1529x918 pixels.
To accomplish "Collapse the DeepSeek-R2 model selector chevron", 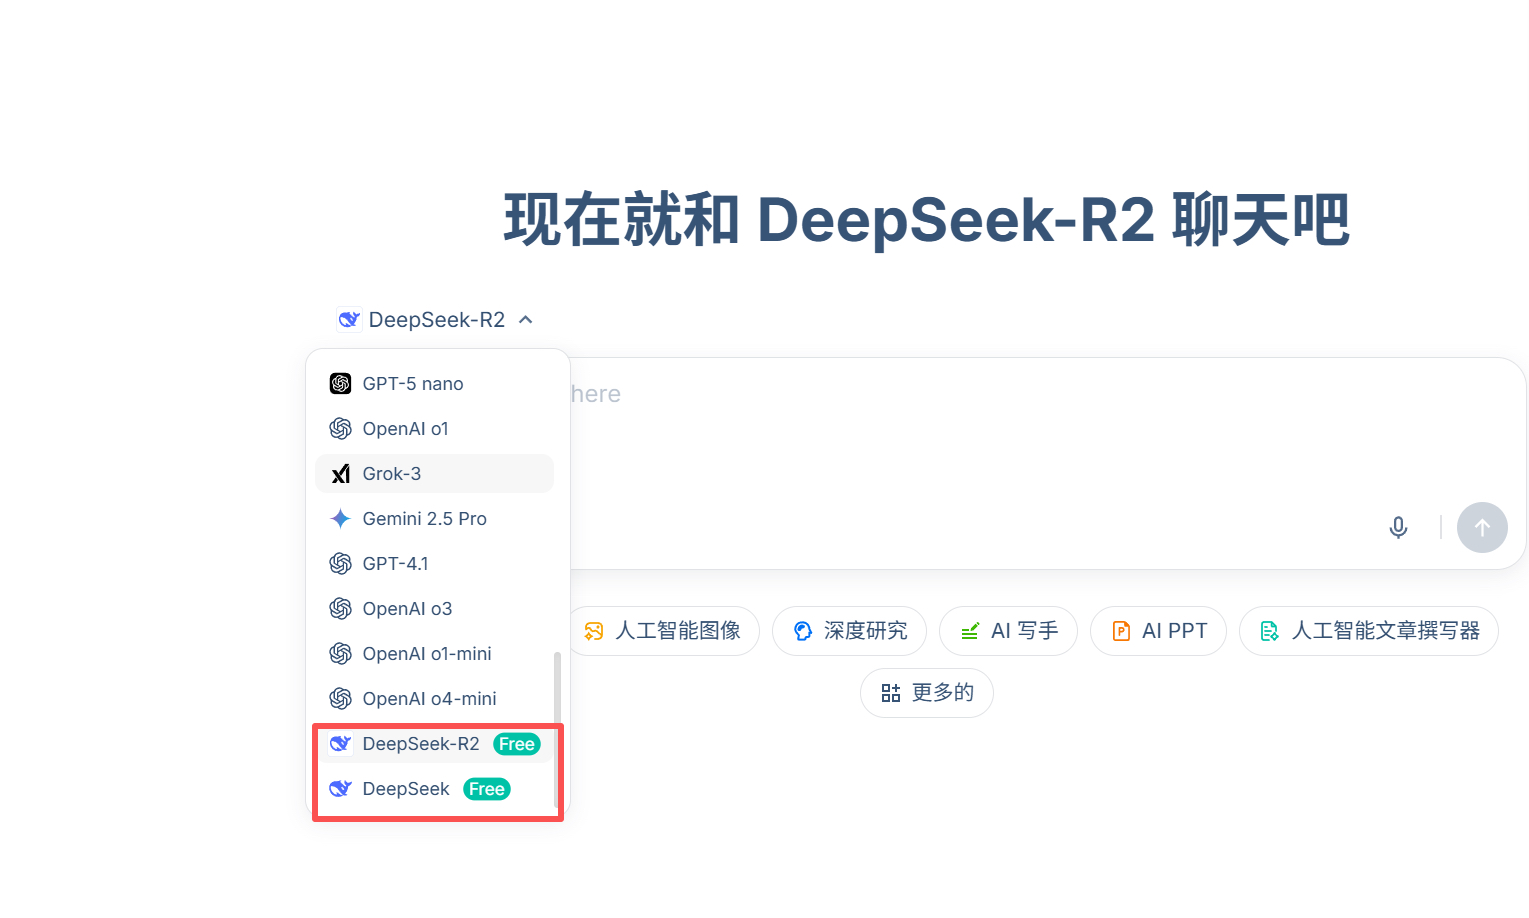I will [526, 320].
